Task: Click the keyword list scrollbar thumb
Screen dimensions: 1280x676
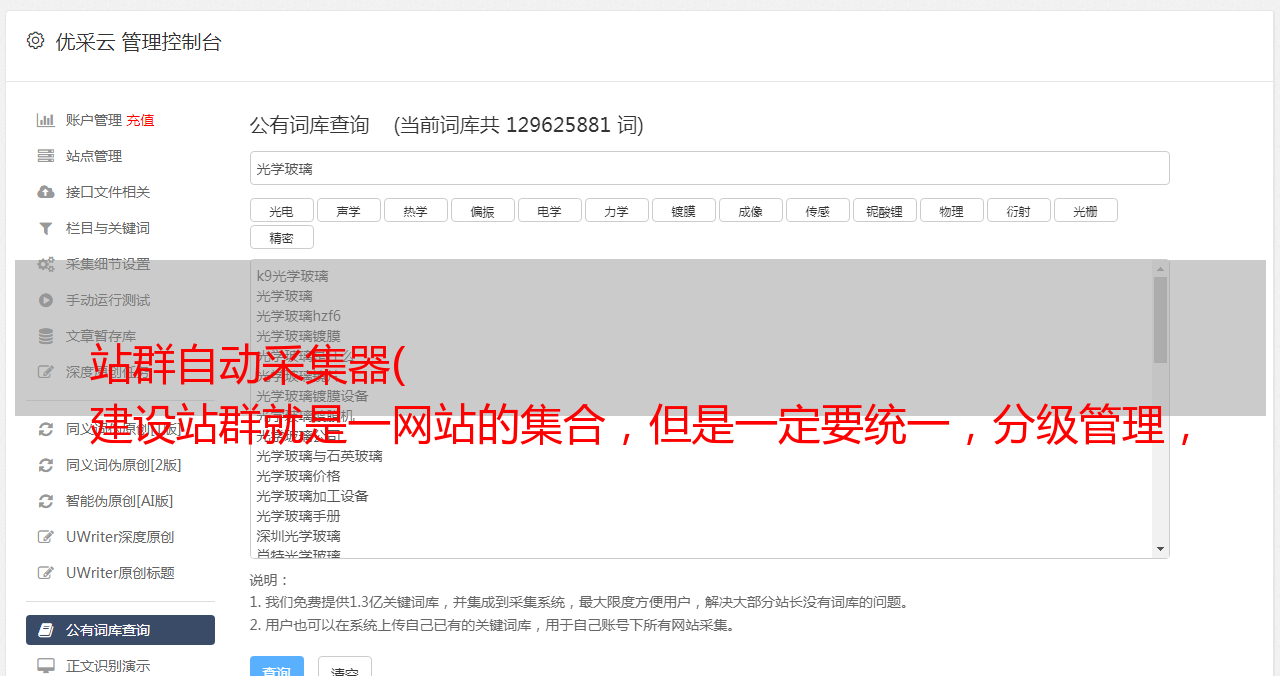Action: pyautogui.click(x=1160, y=320)
